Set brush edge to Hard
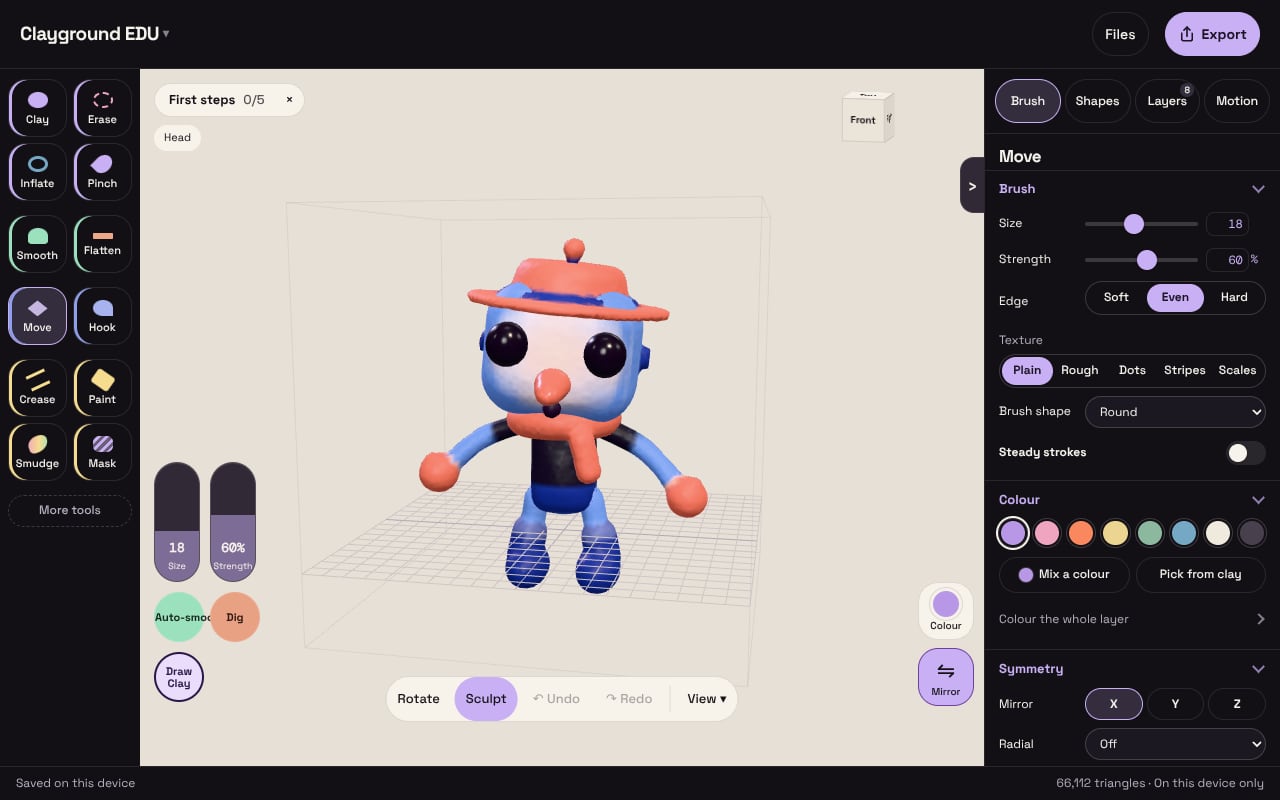This screenshot has height=800, width=1280. [x=1234, y=297]
